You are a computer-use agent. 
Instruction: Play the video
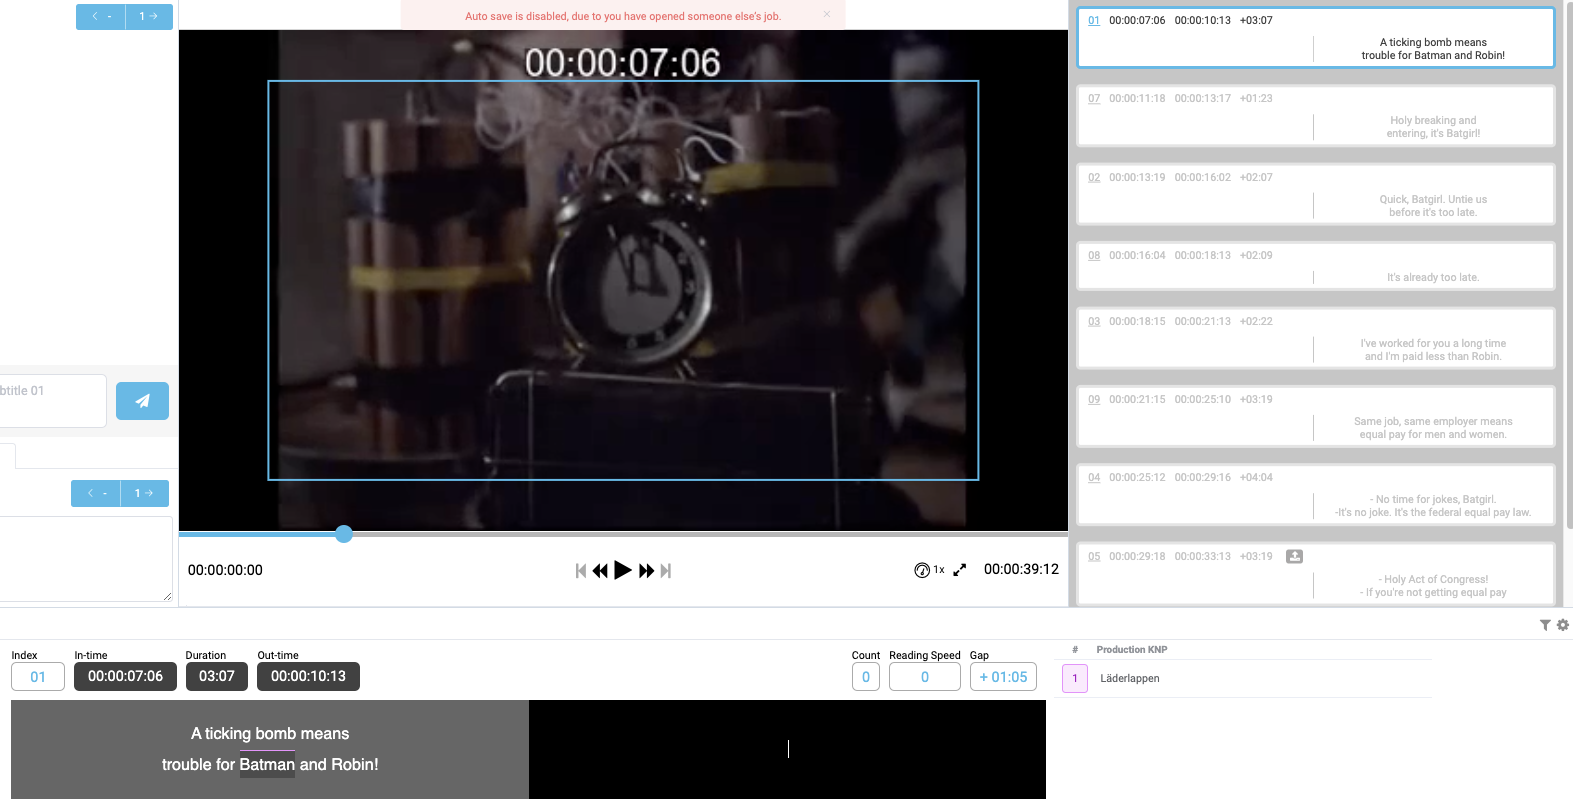622,570
